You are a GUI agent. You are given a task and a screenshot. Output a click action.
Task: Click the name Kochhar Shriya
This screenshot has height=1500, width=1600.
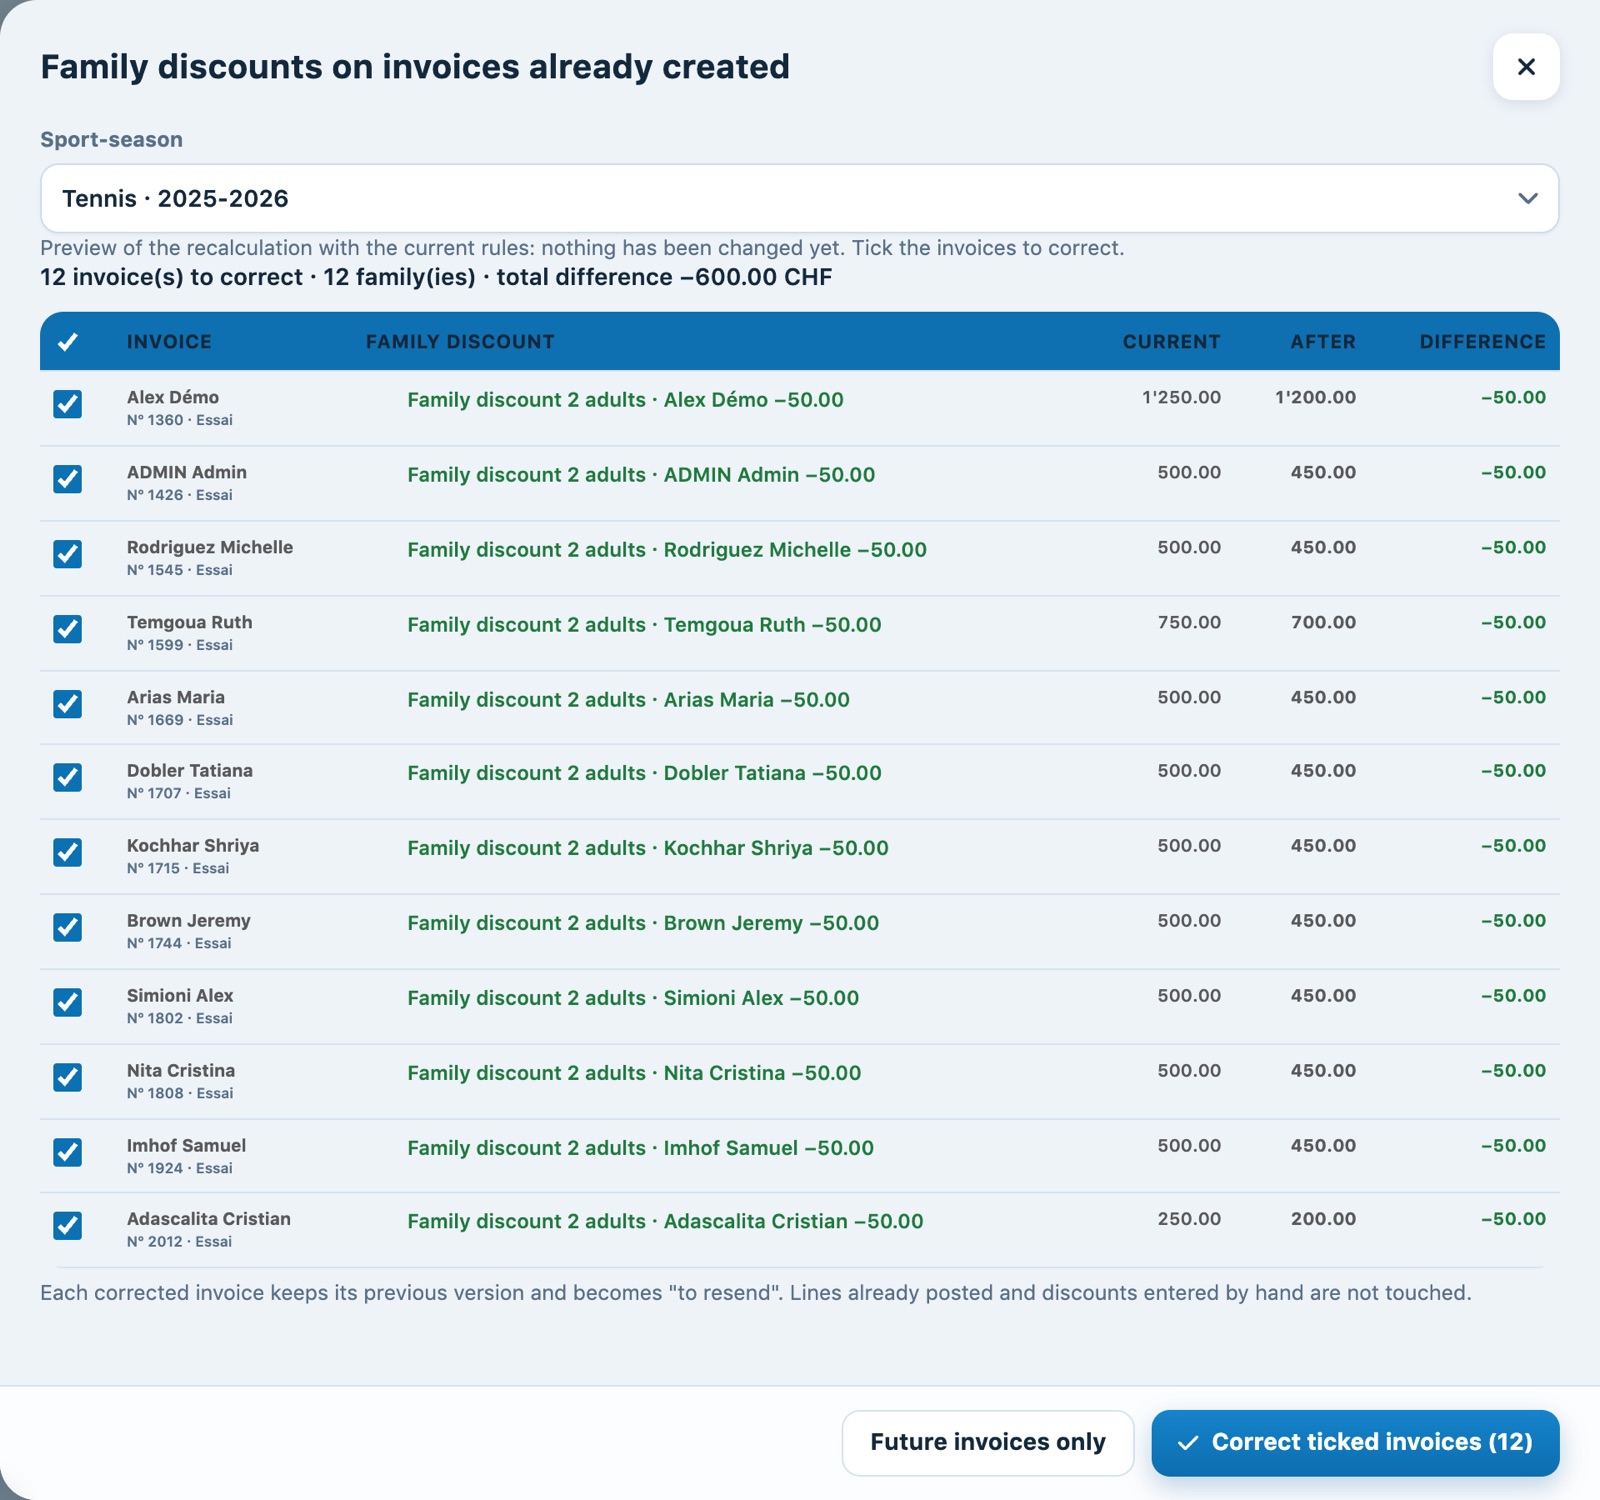193,845
